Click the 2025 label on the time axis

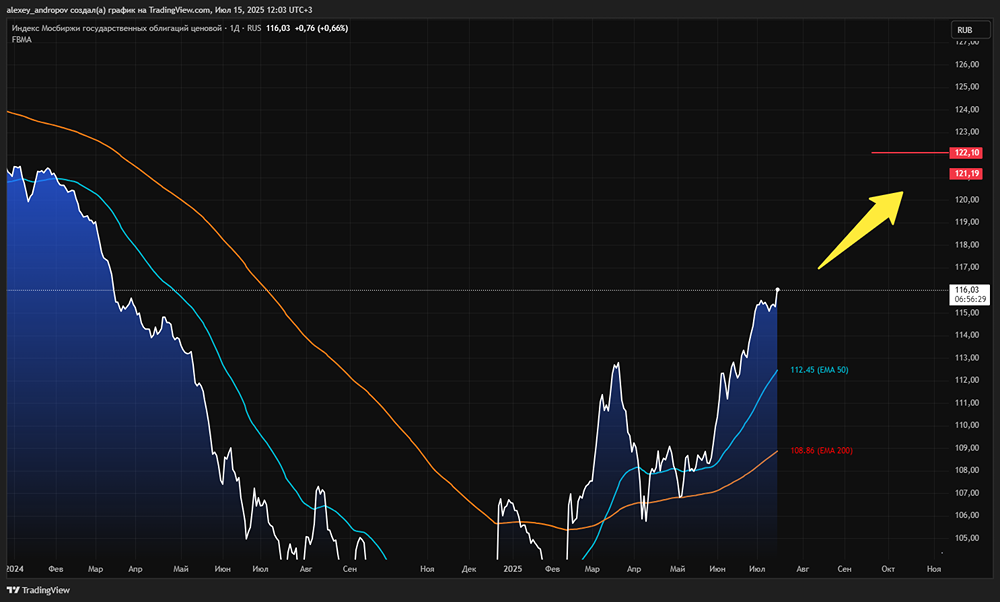pos(513,569)
